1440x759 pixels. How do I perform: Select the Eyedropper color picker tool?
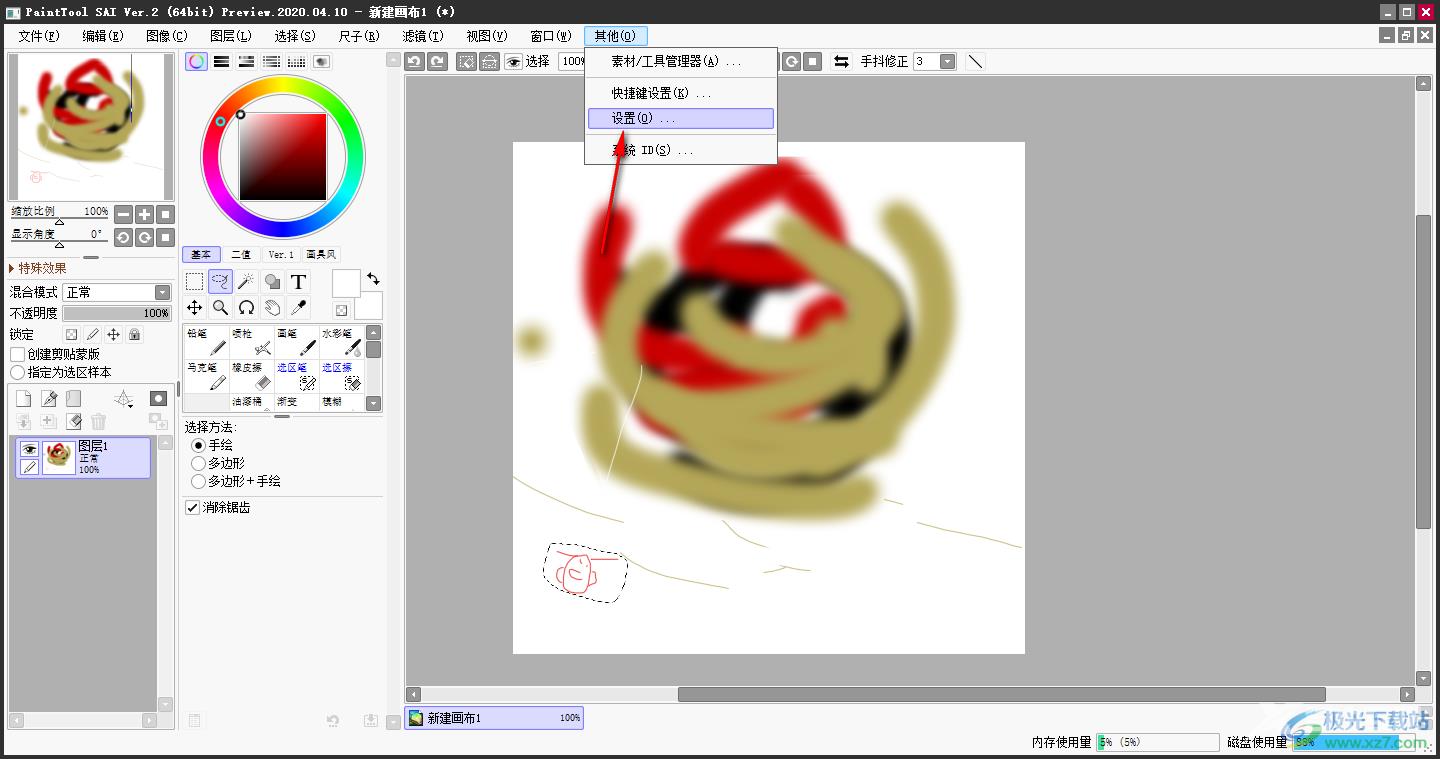pyautogui.click(x=298, y=308)
